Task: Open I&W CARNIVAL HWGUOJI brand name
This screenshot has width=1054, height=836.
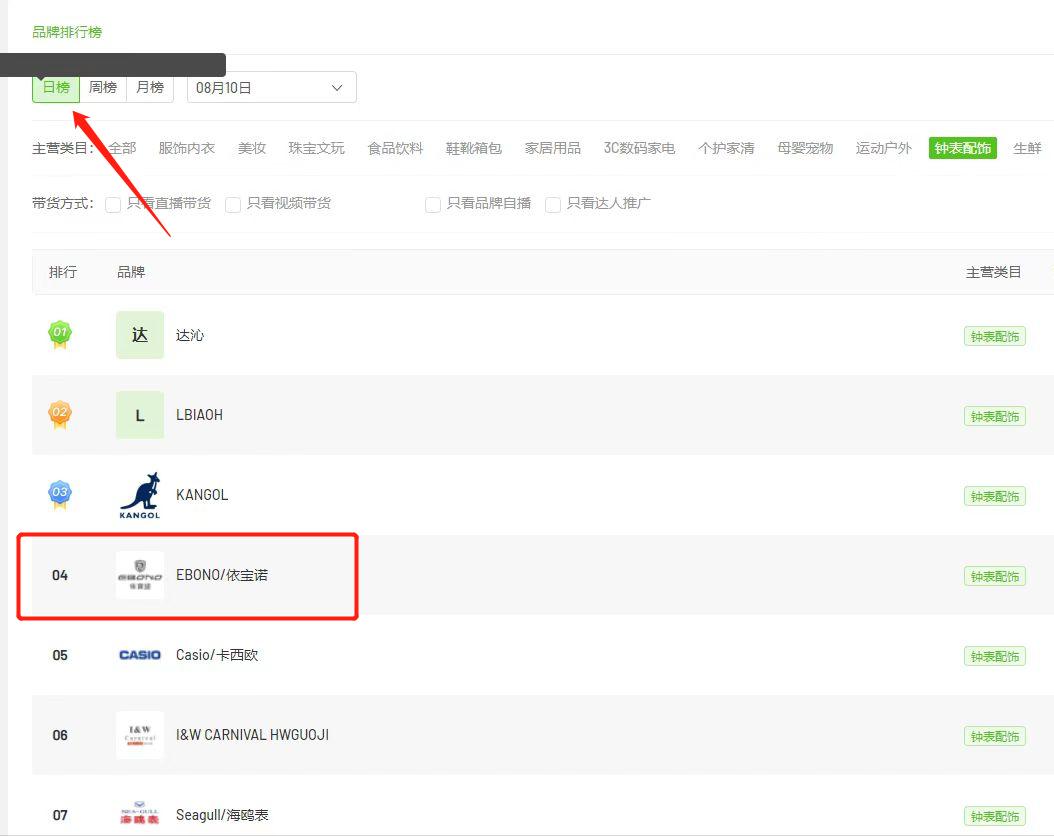Action: (x=252, y=735)
